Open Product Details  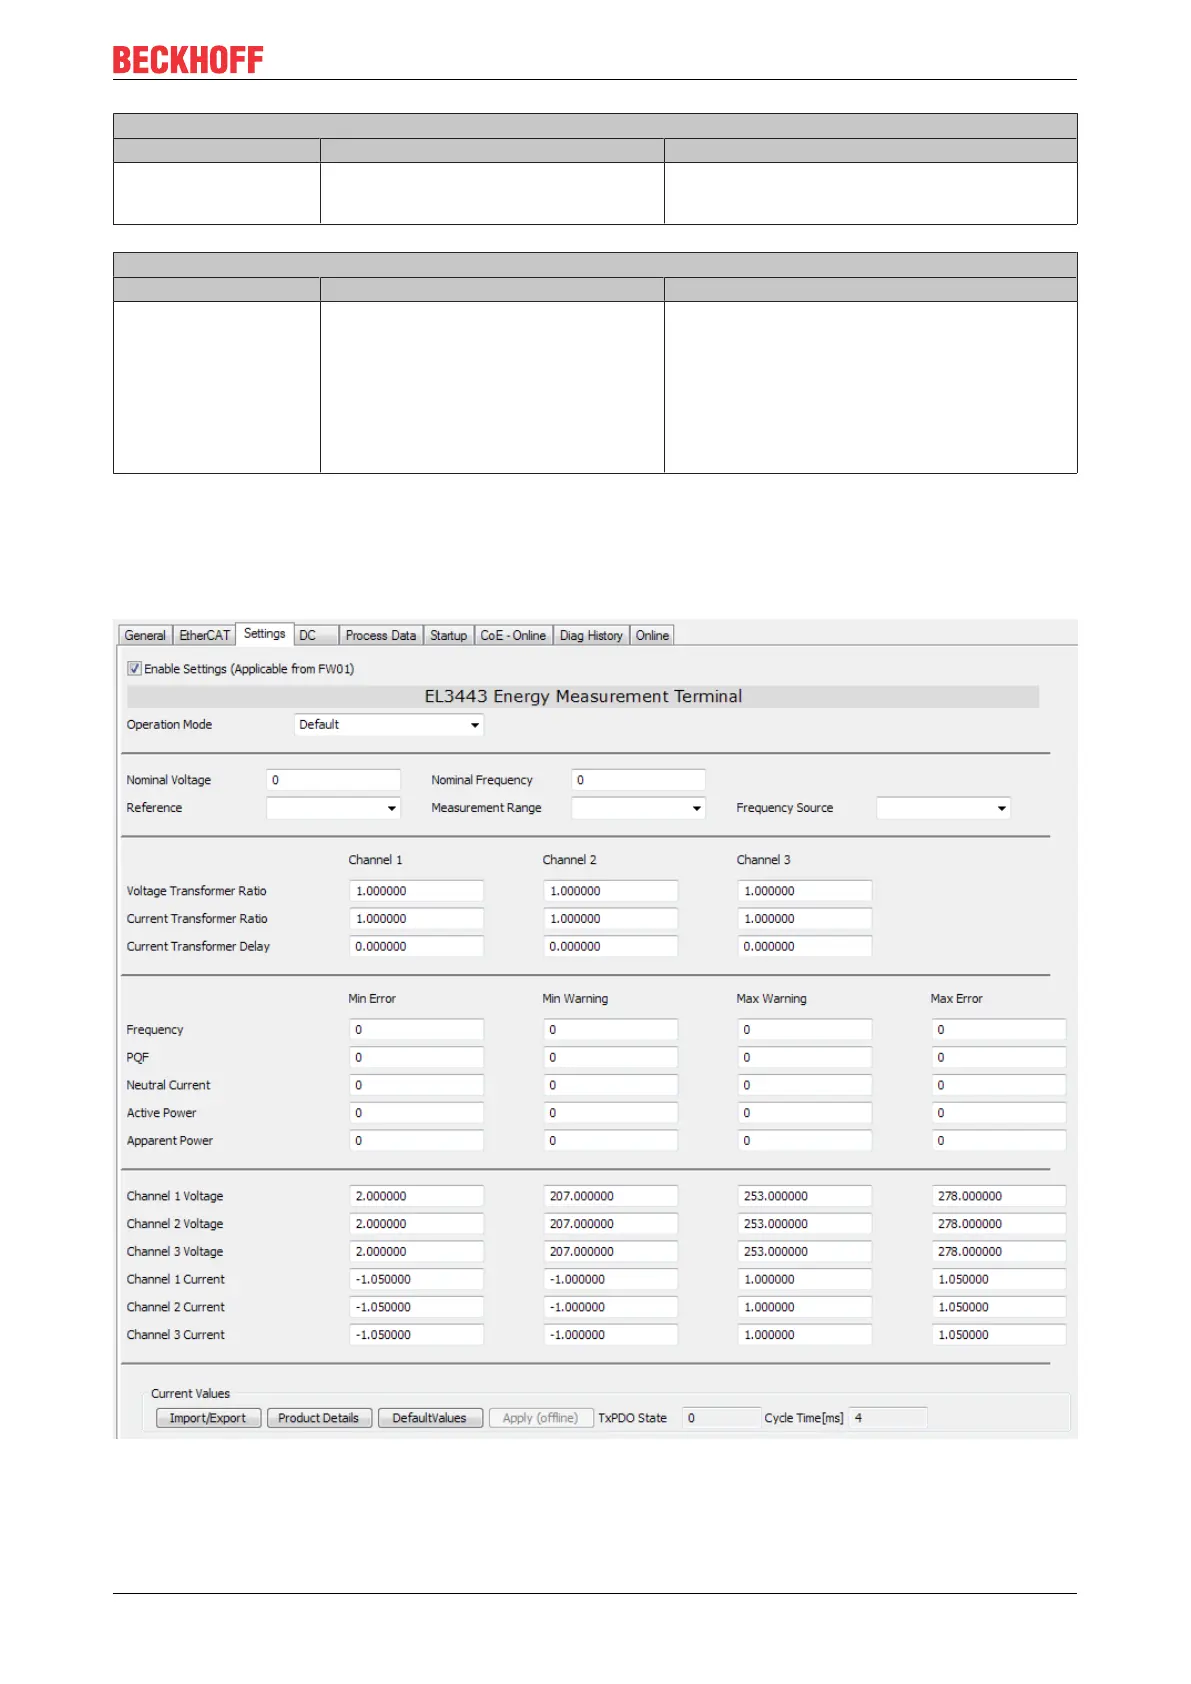319,1418
